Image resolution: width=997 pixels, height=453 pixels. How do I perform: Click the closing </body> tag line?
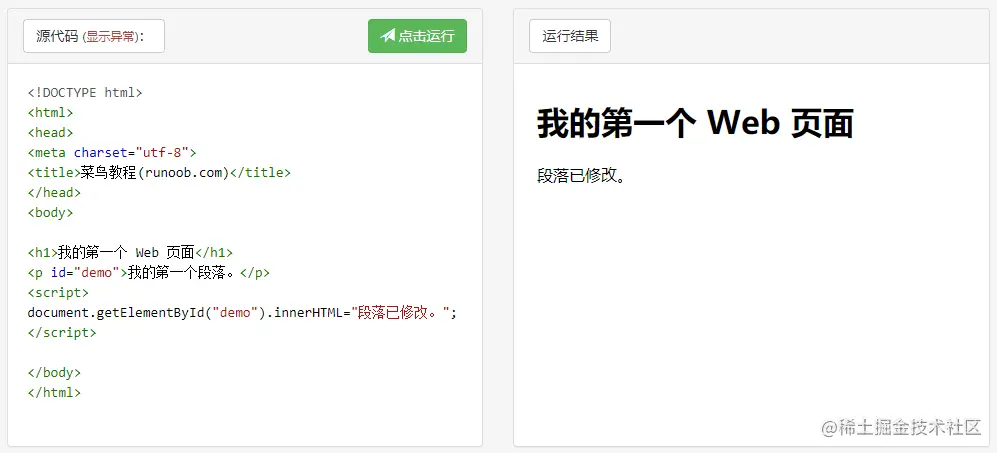[54, 373]
